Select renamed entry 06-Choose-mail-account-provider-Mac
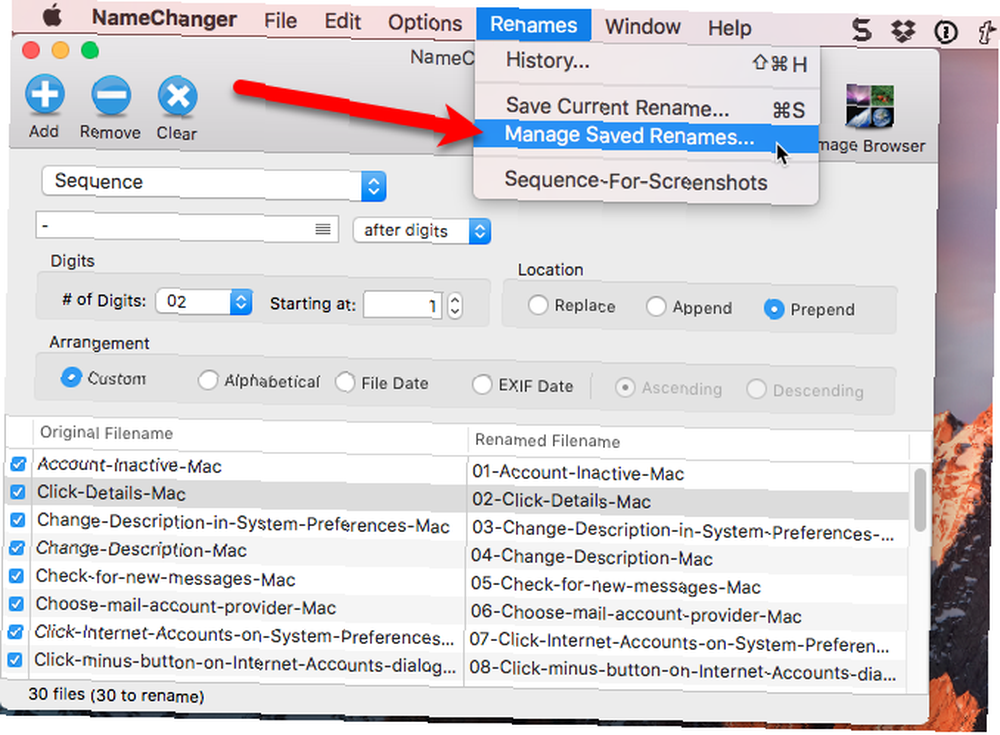 636,614
